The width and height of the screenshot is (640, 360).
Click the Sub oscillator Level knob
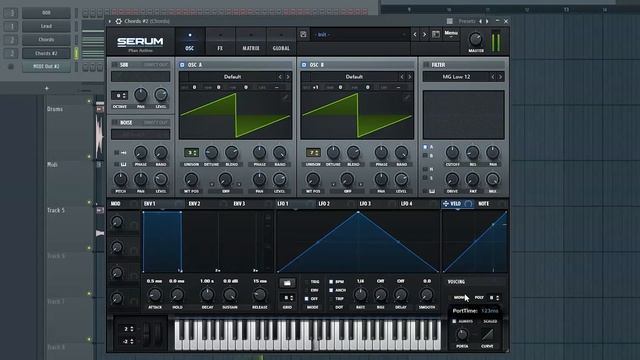click(x=161, y=95)
